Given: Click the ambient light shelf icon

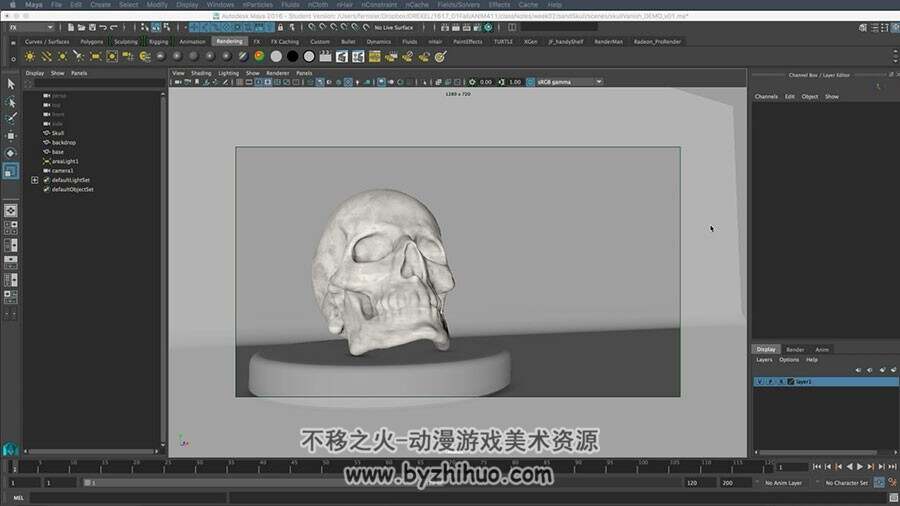Looking at the screenshot, I should pos(30,57).
